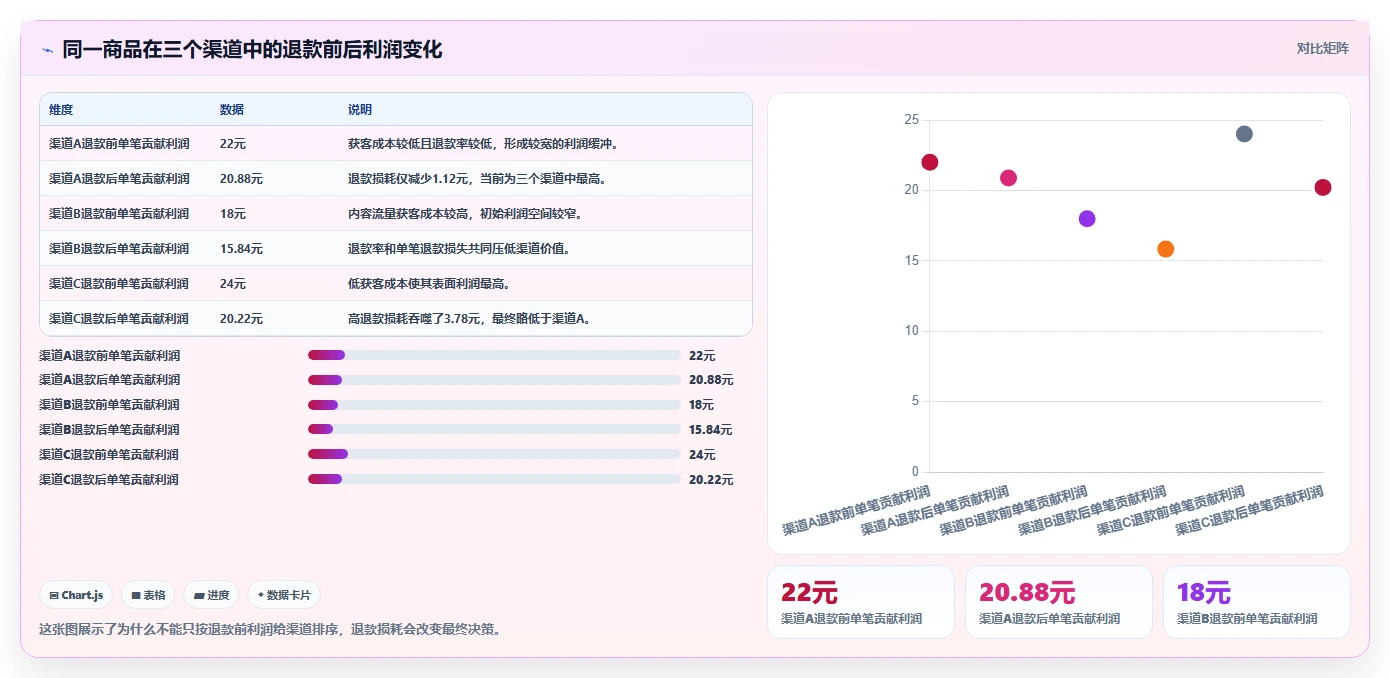Click the 22元 progress bar

point(494,355)
